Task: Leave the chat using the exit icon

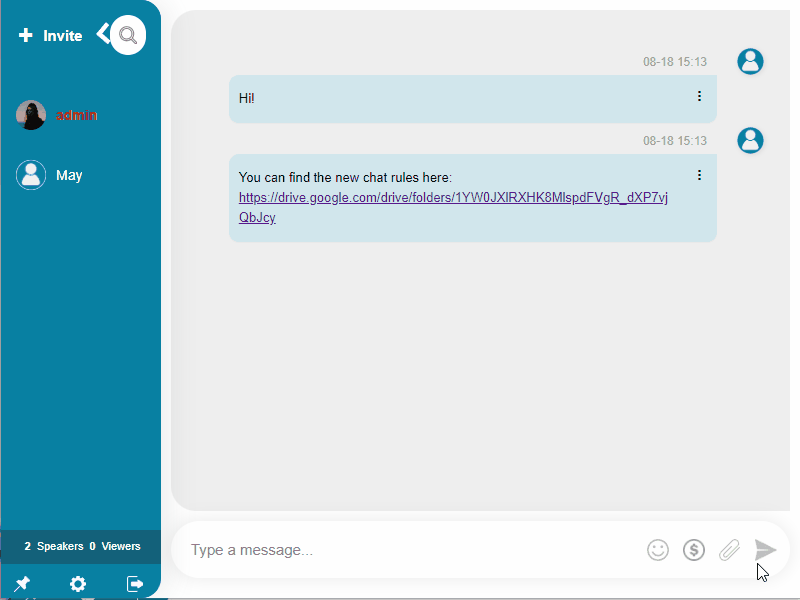Action: click(134, 584)
